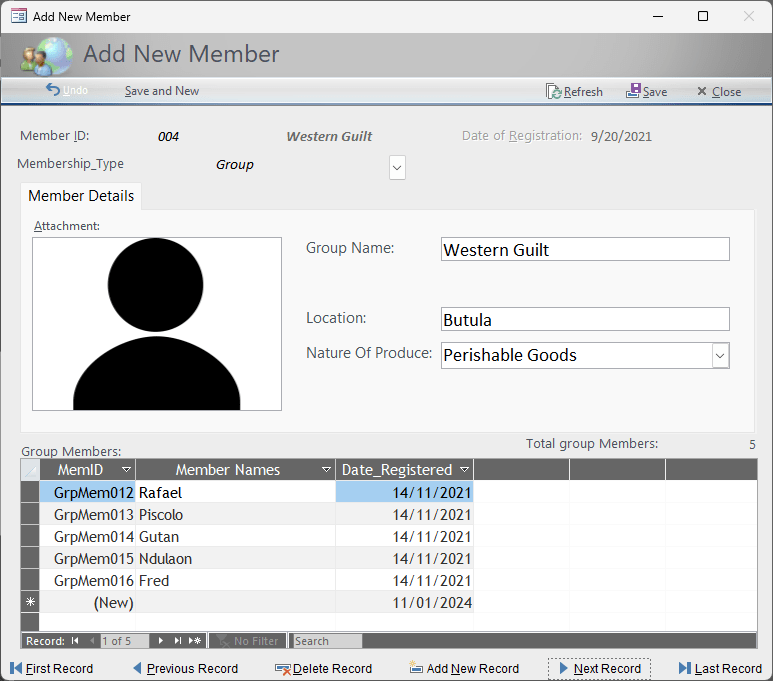Click the Previous Record button label
The image size is (773, 681).
[192, 669]
